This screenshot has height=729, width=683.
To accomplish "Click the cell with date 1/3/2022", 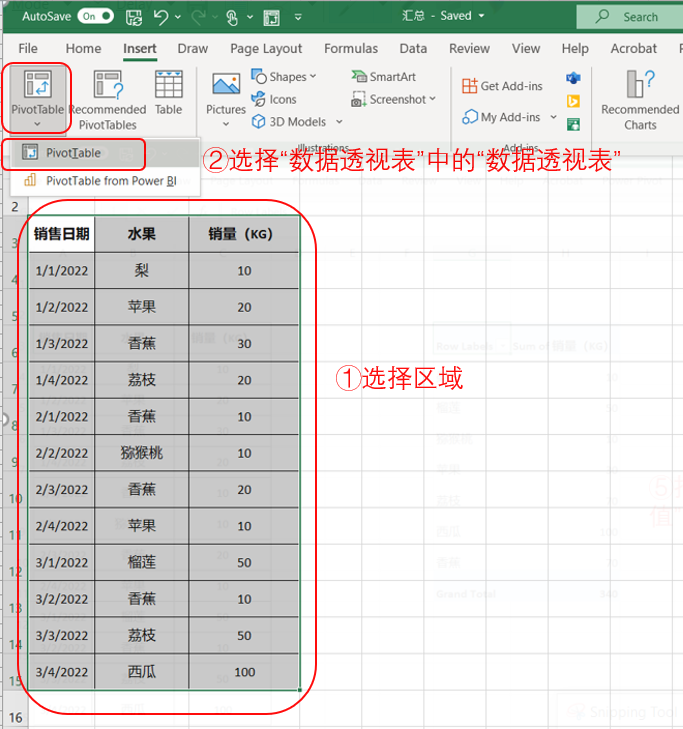I will (61, 344).
